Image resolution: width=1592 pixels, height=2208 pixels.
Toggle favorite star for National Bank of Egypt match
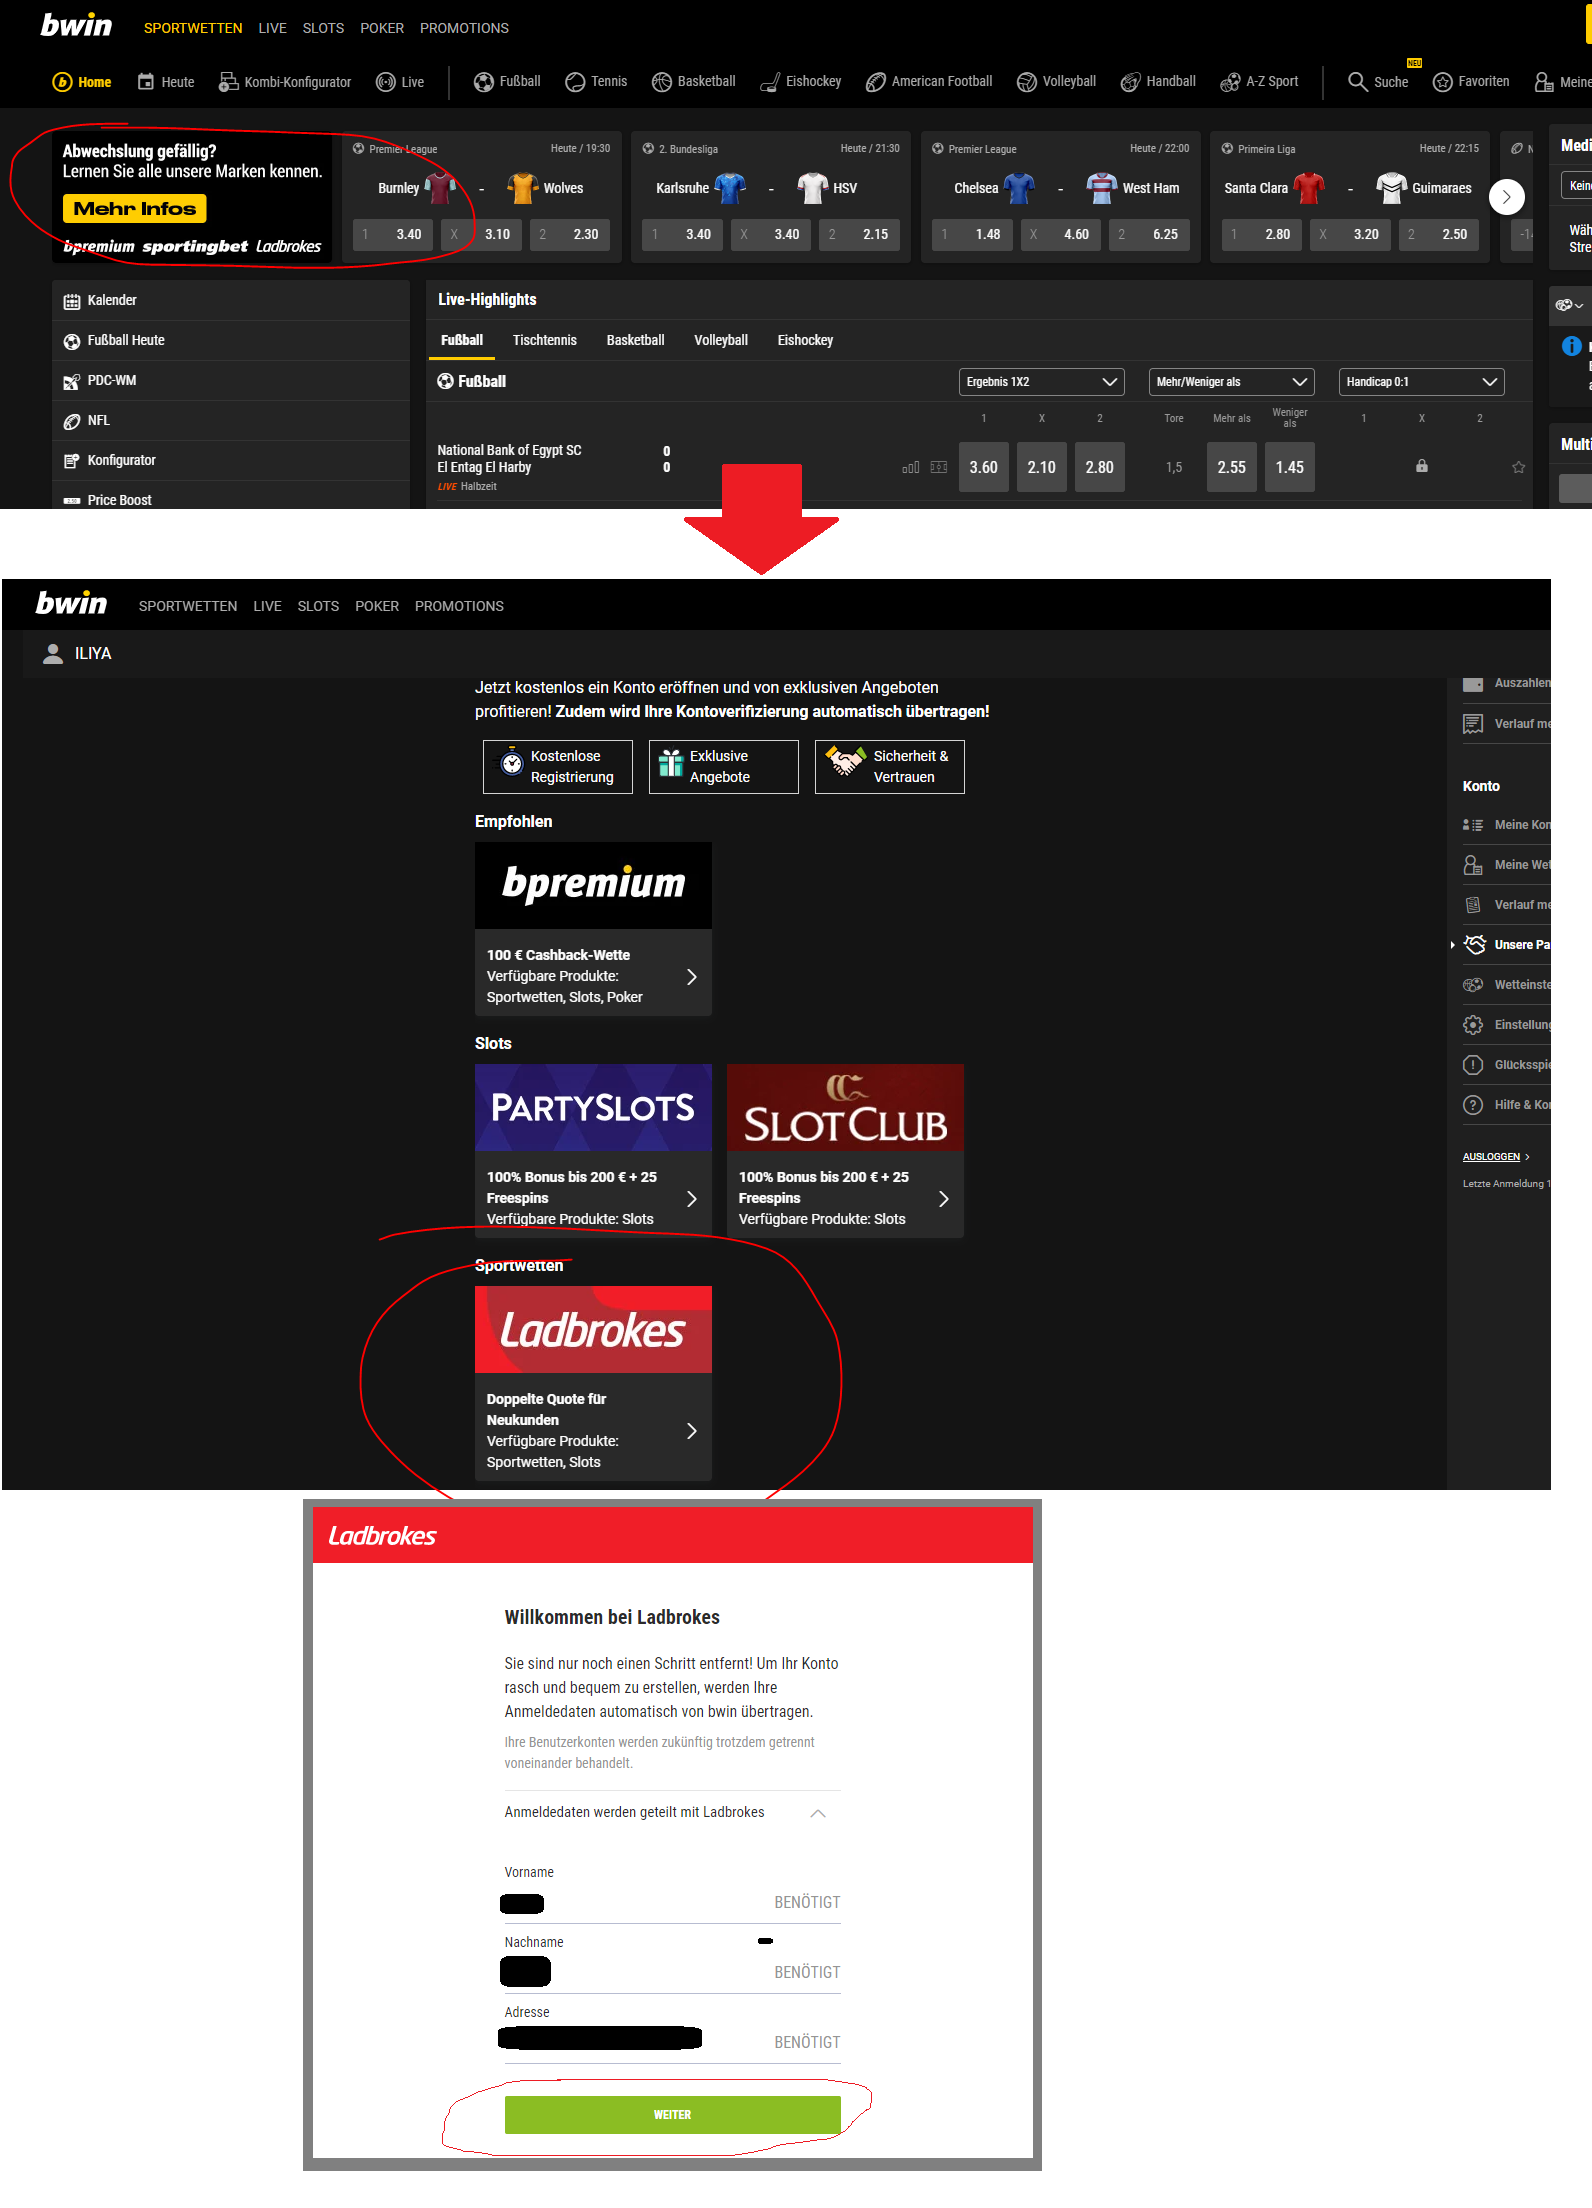click(x=1518, y=467)
